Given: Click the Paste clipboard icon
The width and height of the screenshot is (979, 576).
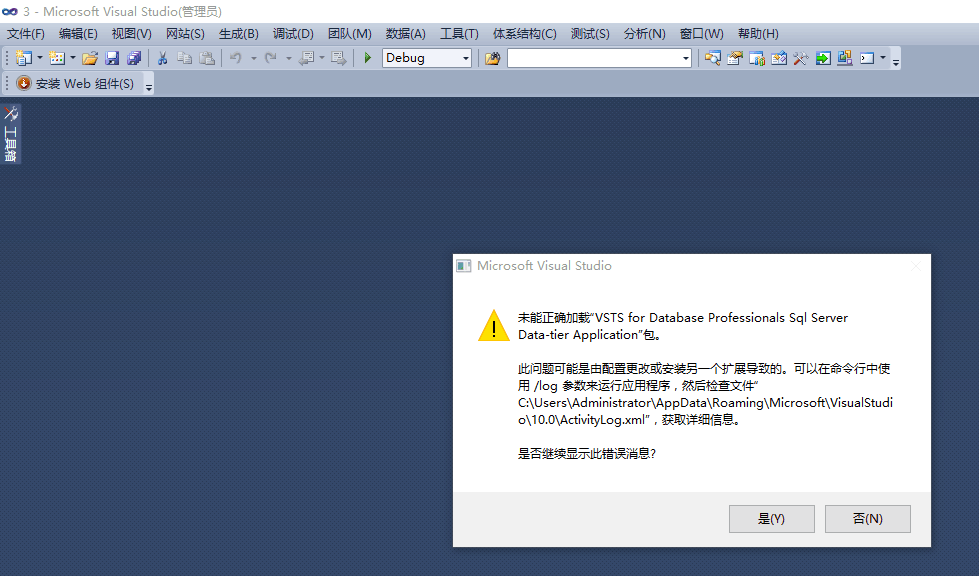Looking at the screenshot, I should point(207,58).
